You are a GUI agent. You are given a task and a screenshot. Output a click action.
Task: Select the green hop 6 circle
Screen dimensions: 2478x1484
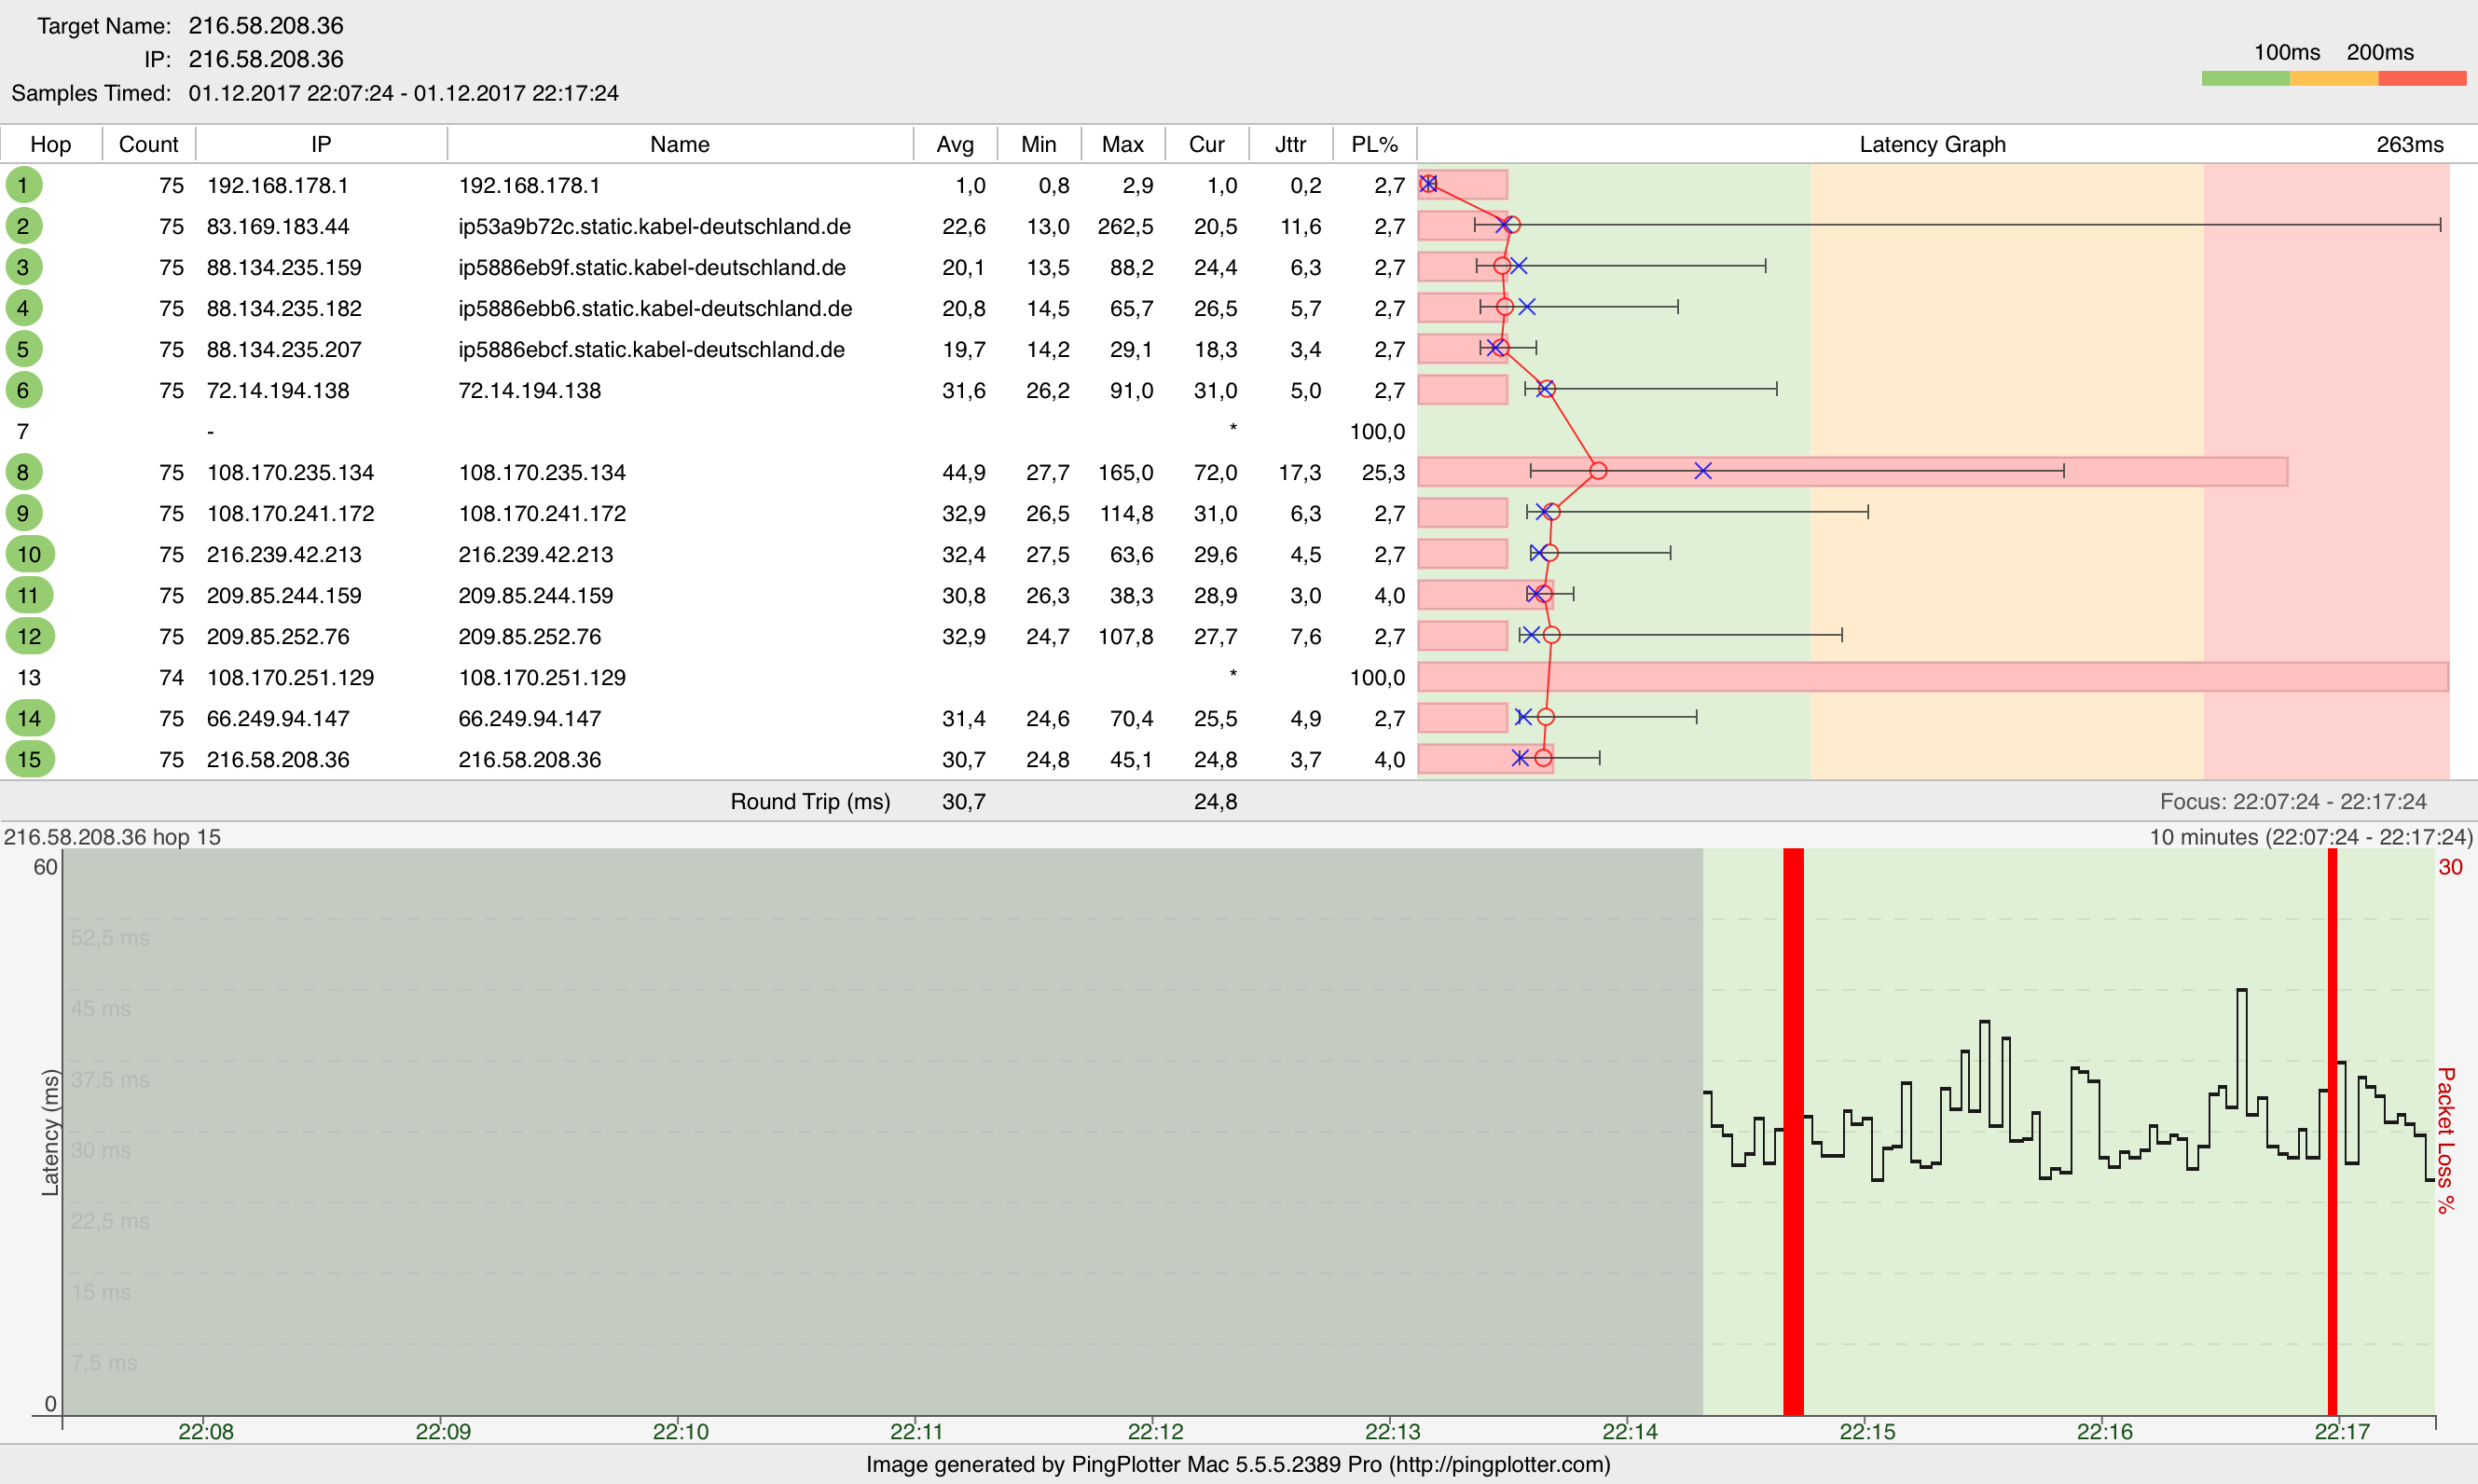[x=23, y=390]
